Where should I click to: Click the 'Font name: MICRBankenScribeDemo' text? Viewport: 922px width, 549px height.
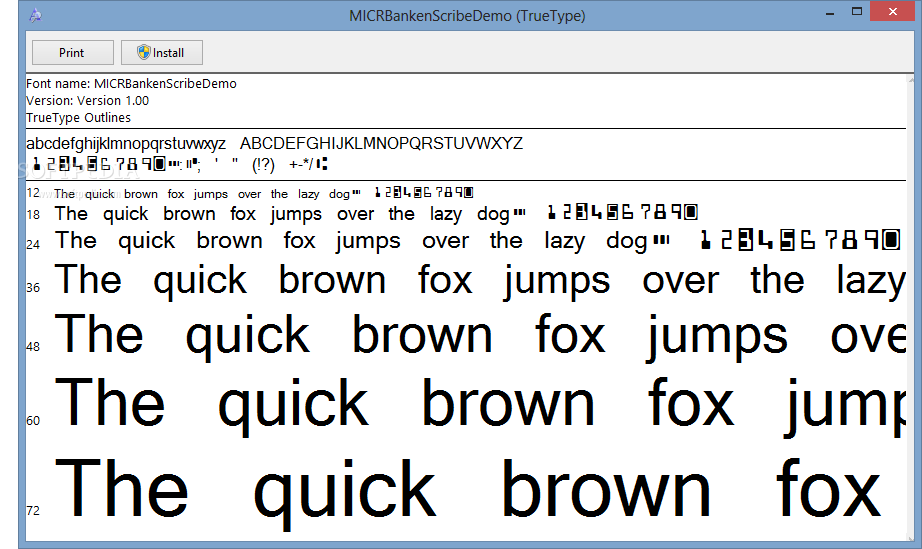pos(131,83)
